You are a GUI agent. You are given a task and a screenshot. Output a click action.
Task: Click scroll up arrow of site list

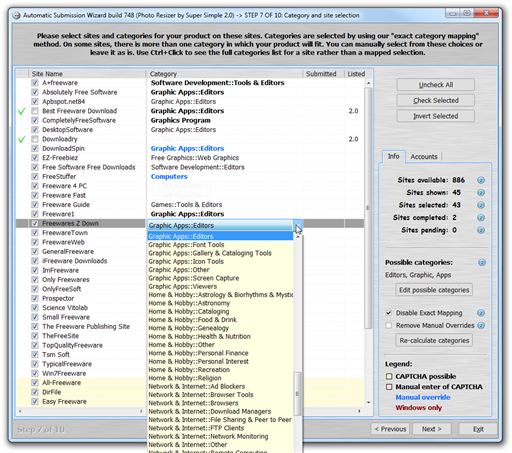tap(368, 83)
